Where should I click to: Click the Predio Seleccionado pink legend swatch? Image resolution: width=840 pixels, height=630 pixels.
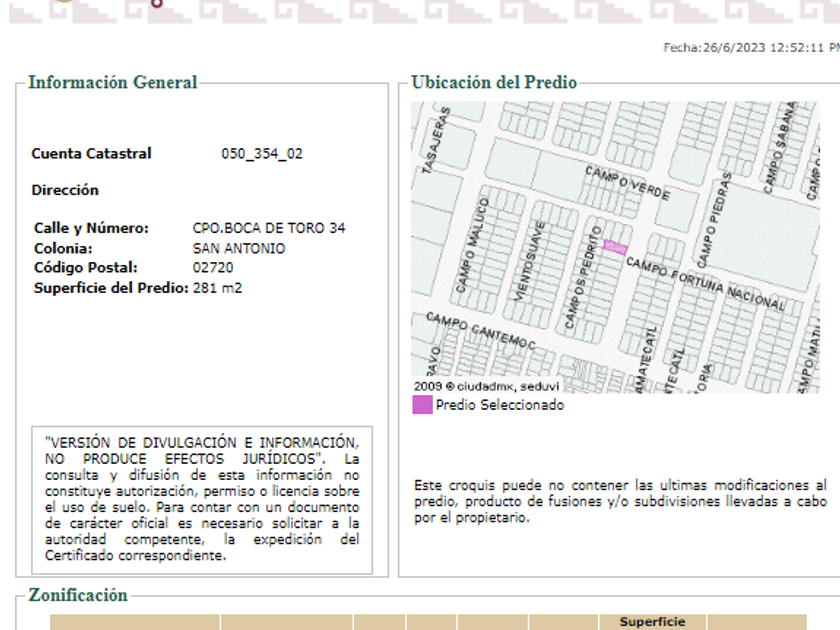pyautogui.click(x=422, y=404)
